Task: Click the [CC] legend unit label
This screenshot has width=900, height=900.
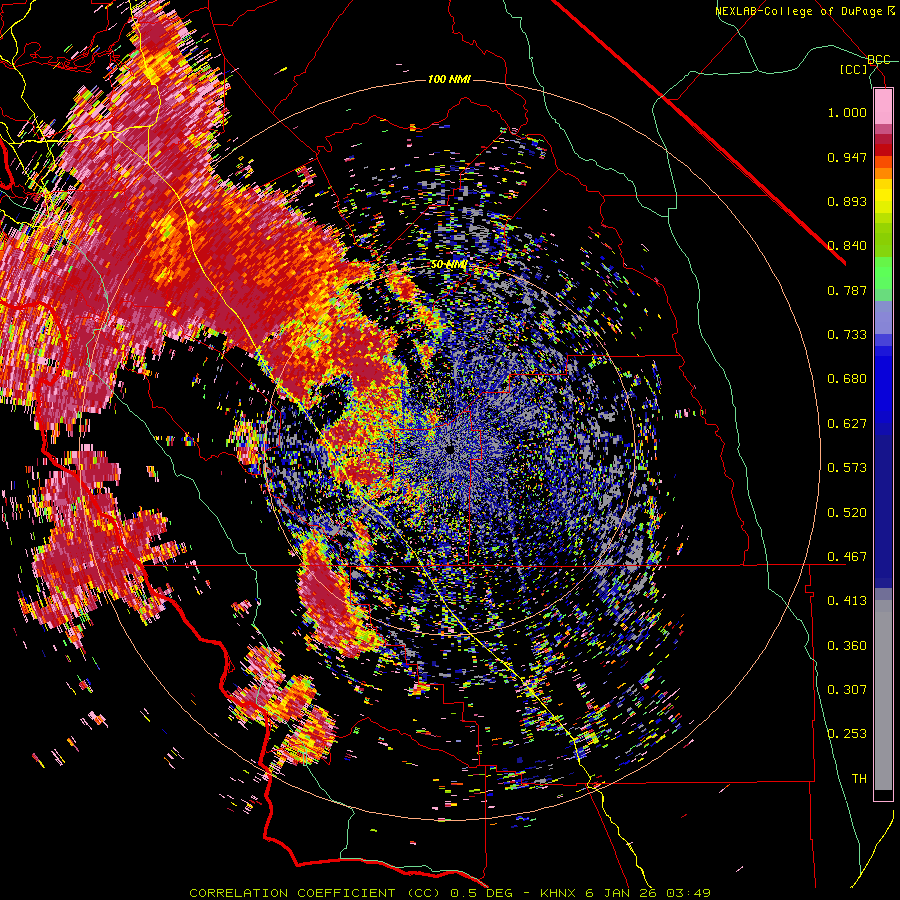Action: [853, 69]
